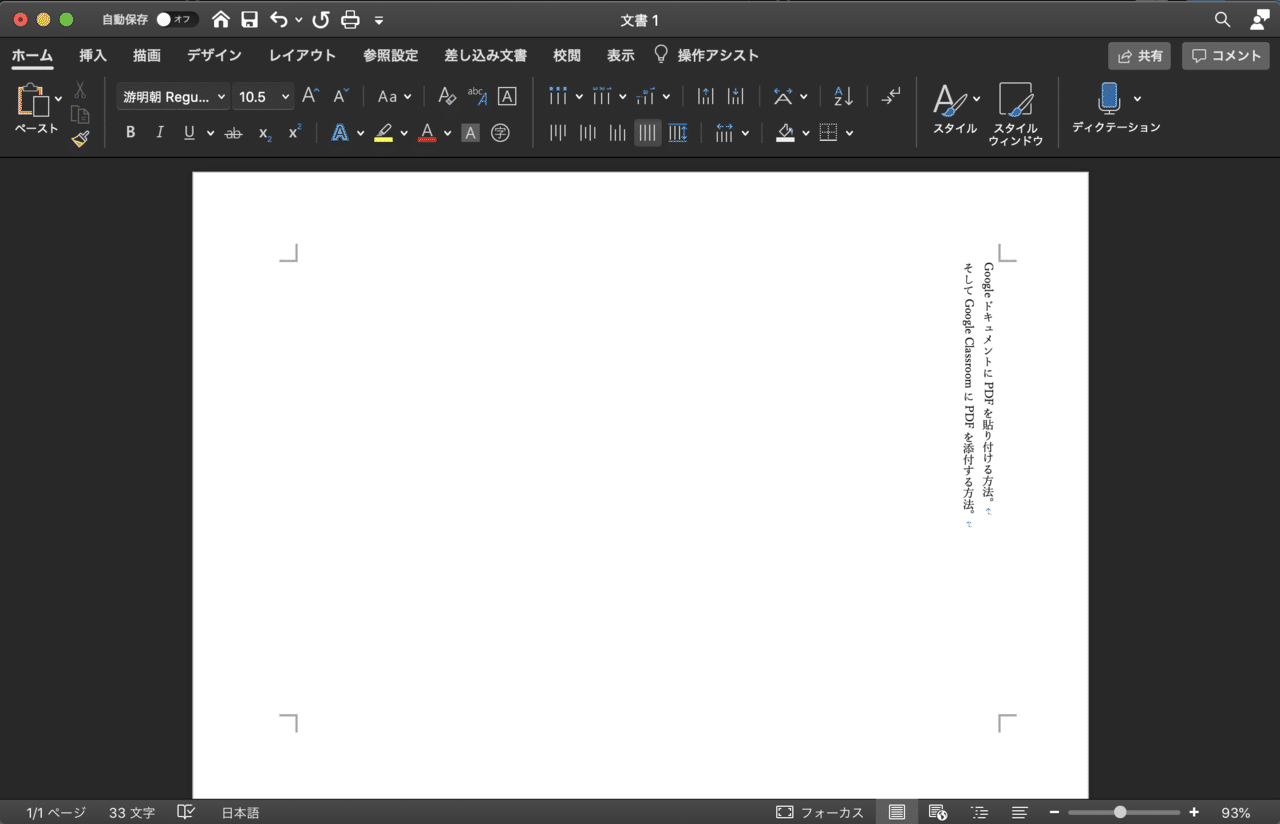Screen dimensions: 1280x824
Task: Expand the highlight color dropdown arrow
Action: [x=404, y=133]
